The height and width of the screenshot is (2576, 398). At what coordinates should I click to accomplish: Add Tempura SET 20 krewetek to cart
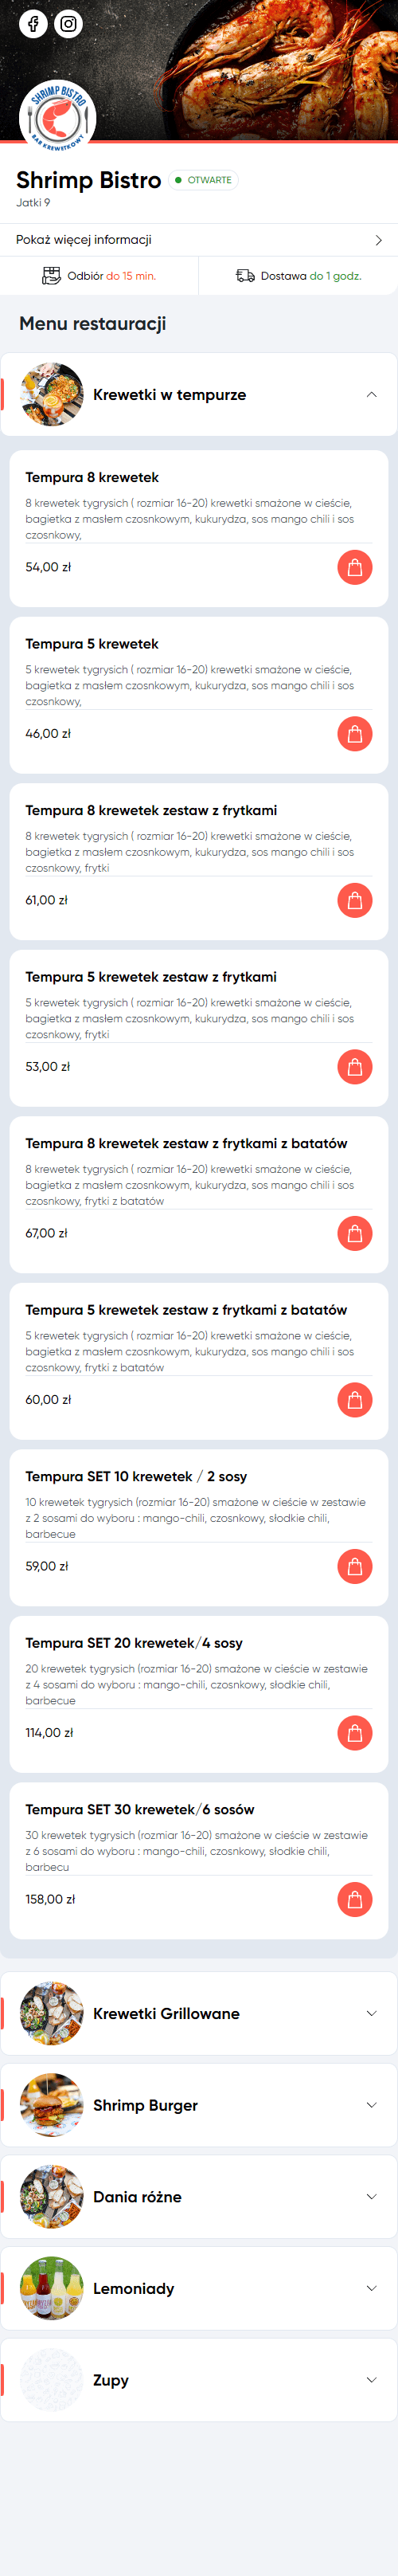click(x=354, y=1733)
